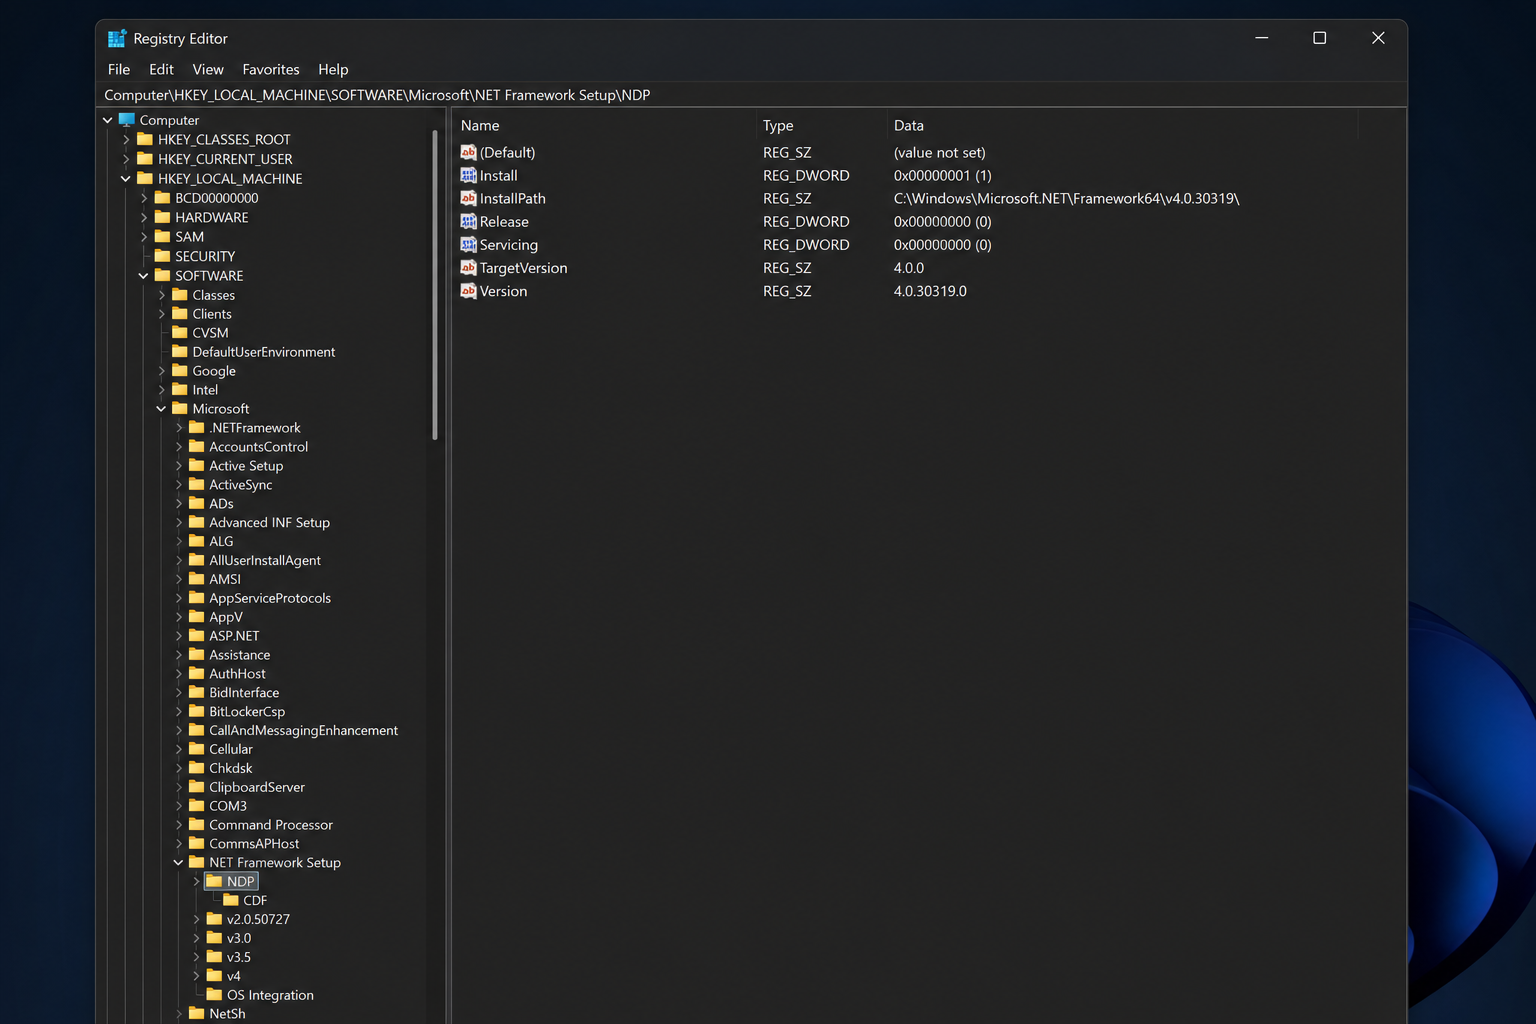The image size is (1536, 1024).
Task: Collapse the HKEY_LOCAL_MACHINE hive
Action: (126, 178)
